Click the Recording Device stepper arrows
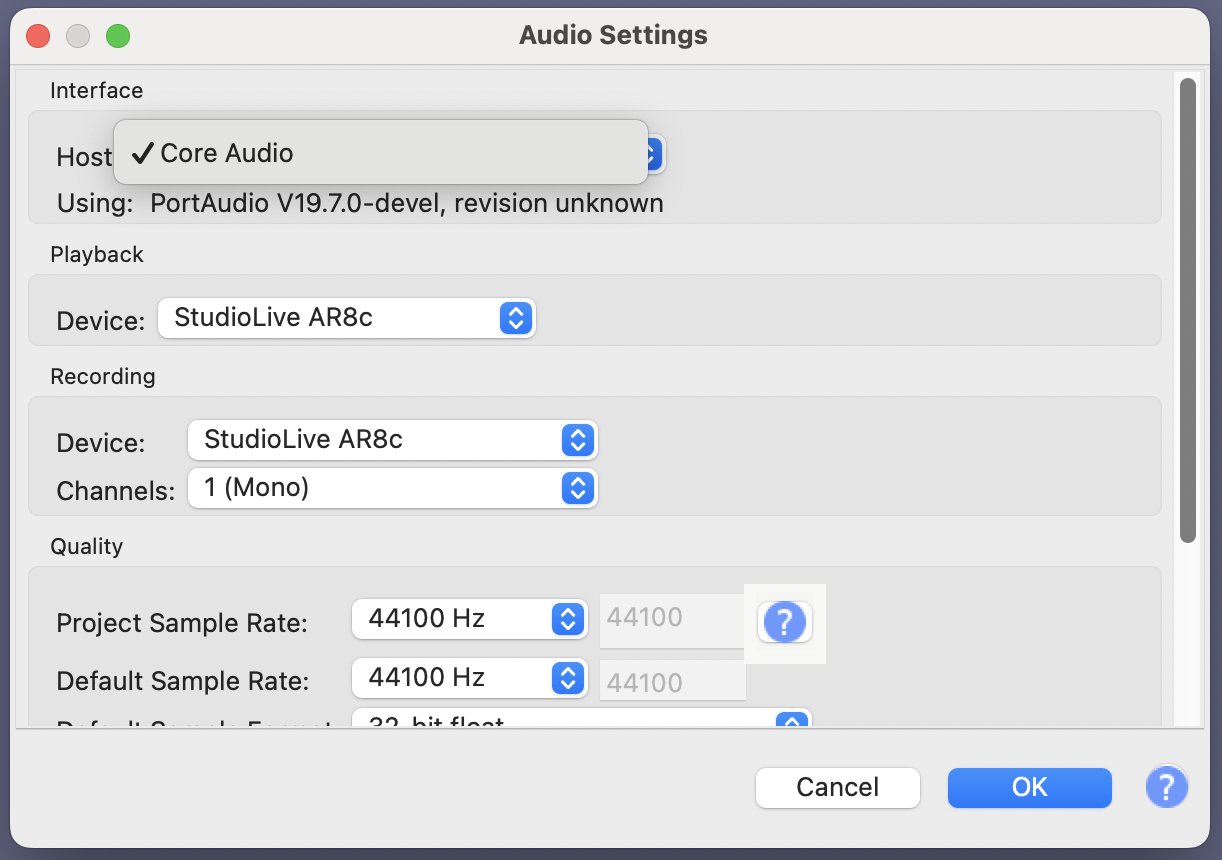 tap(576, 440)
